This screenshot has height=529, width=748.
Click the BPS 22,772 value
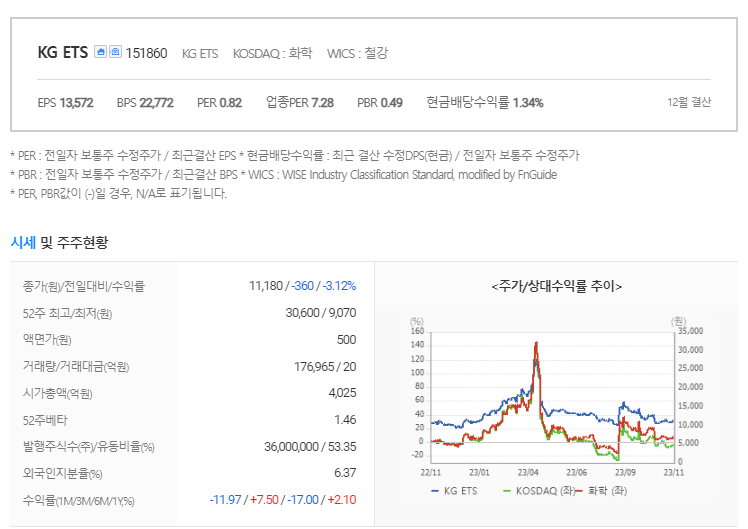click(x=145, y=103)
